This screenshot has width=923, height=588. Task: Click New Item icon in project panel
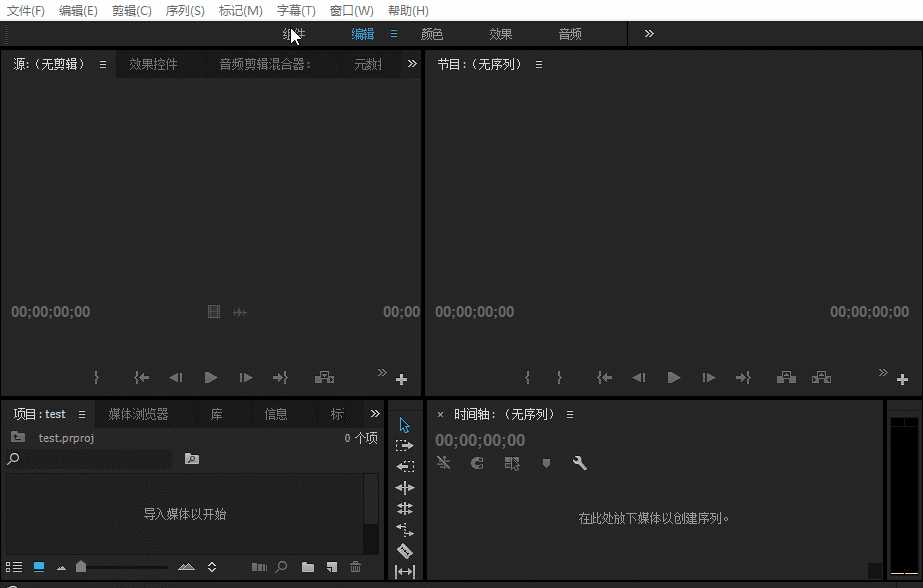(x=332, y=567)
